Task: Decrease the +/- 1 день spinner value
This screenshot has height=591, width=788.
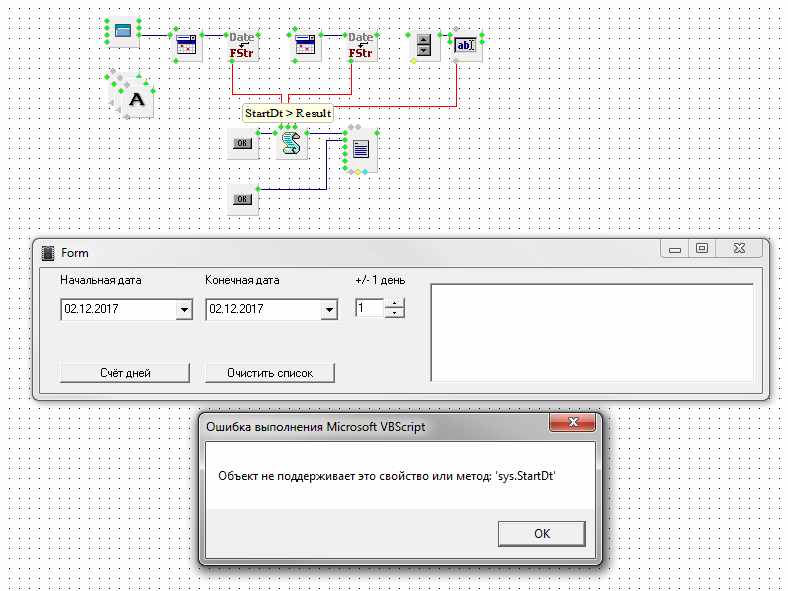Action: click(x=395, y=313)
